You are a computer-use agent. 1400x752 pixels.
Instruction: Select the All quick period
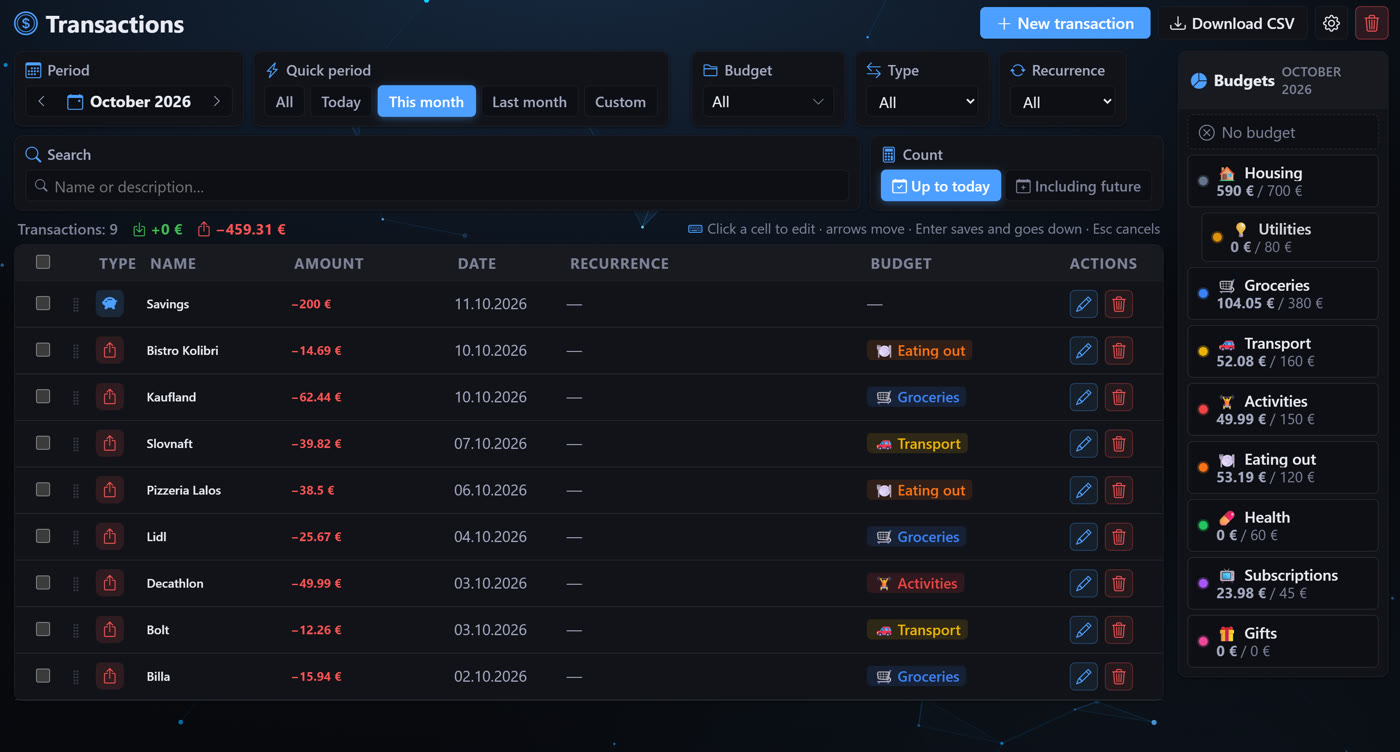[284, 102]
